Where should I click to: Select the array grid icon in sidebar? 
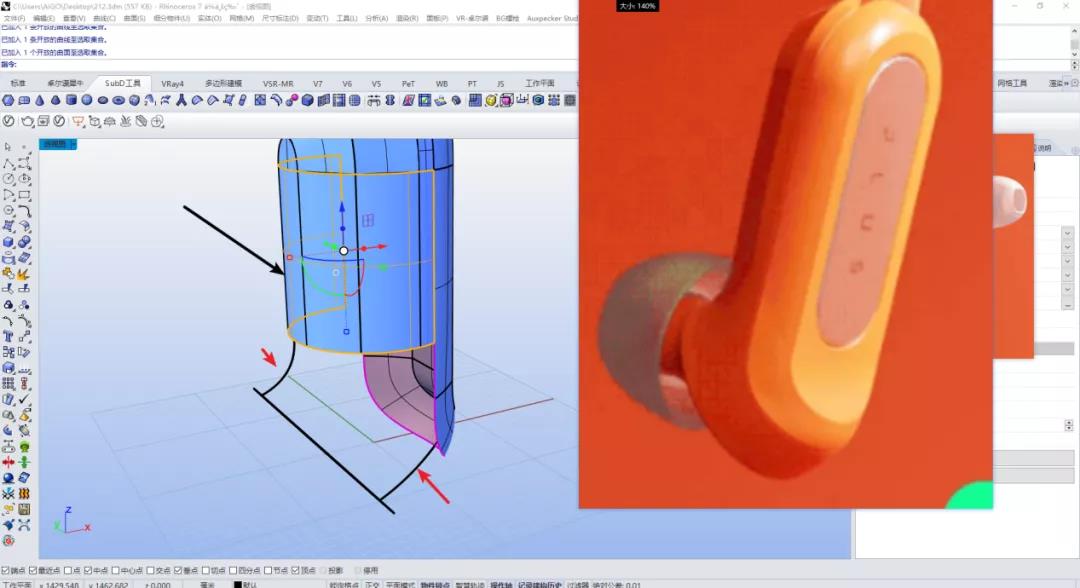pos(8,384)
